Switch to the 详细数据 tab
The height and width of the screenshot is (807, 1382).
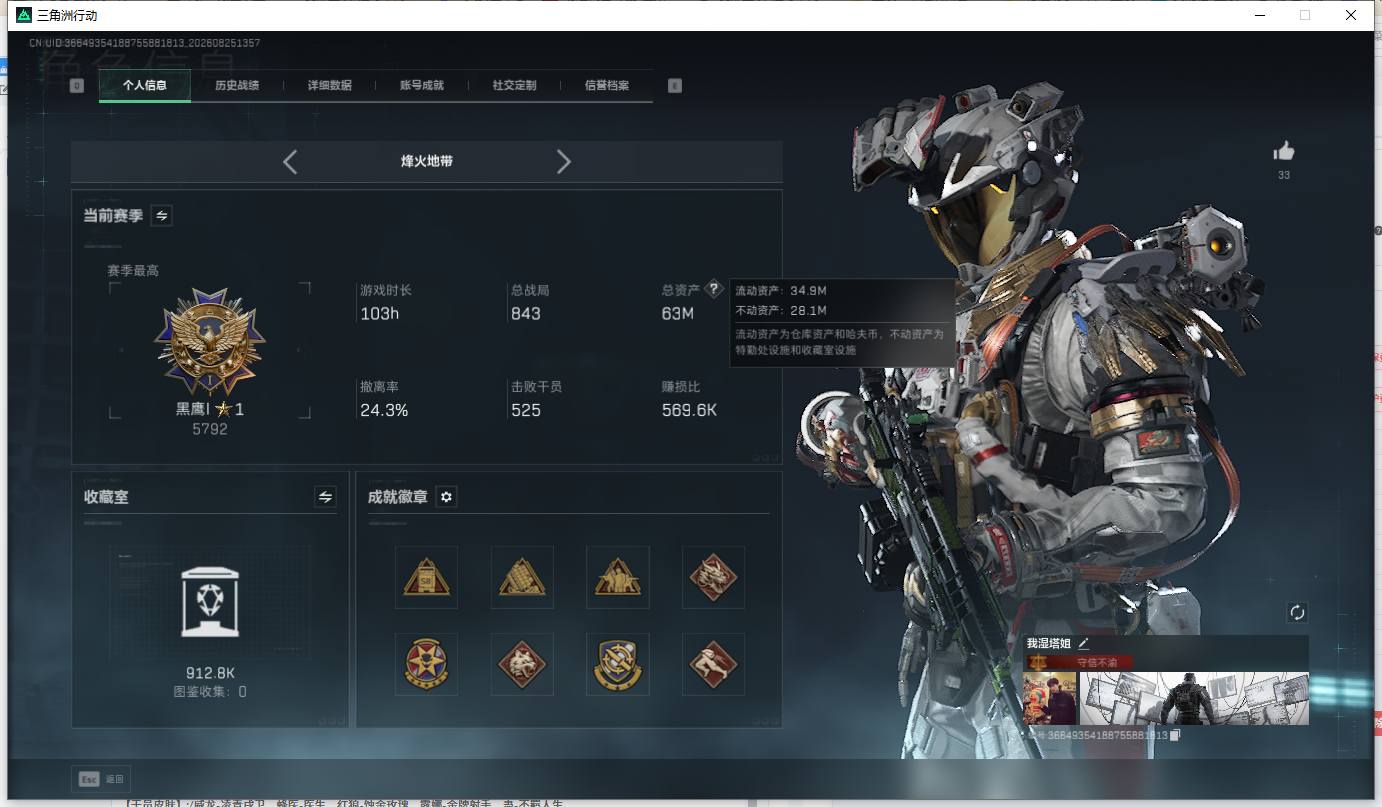click(x=329, y=86)
